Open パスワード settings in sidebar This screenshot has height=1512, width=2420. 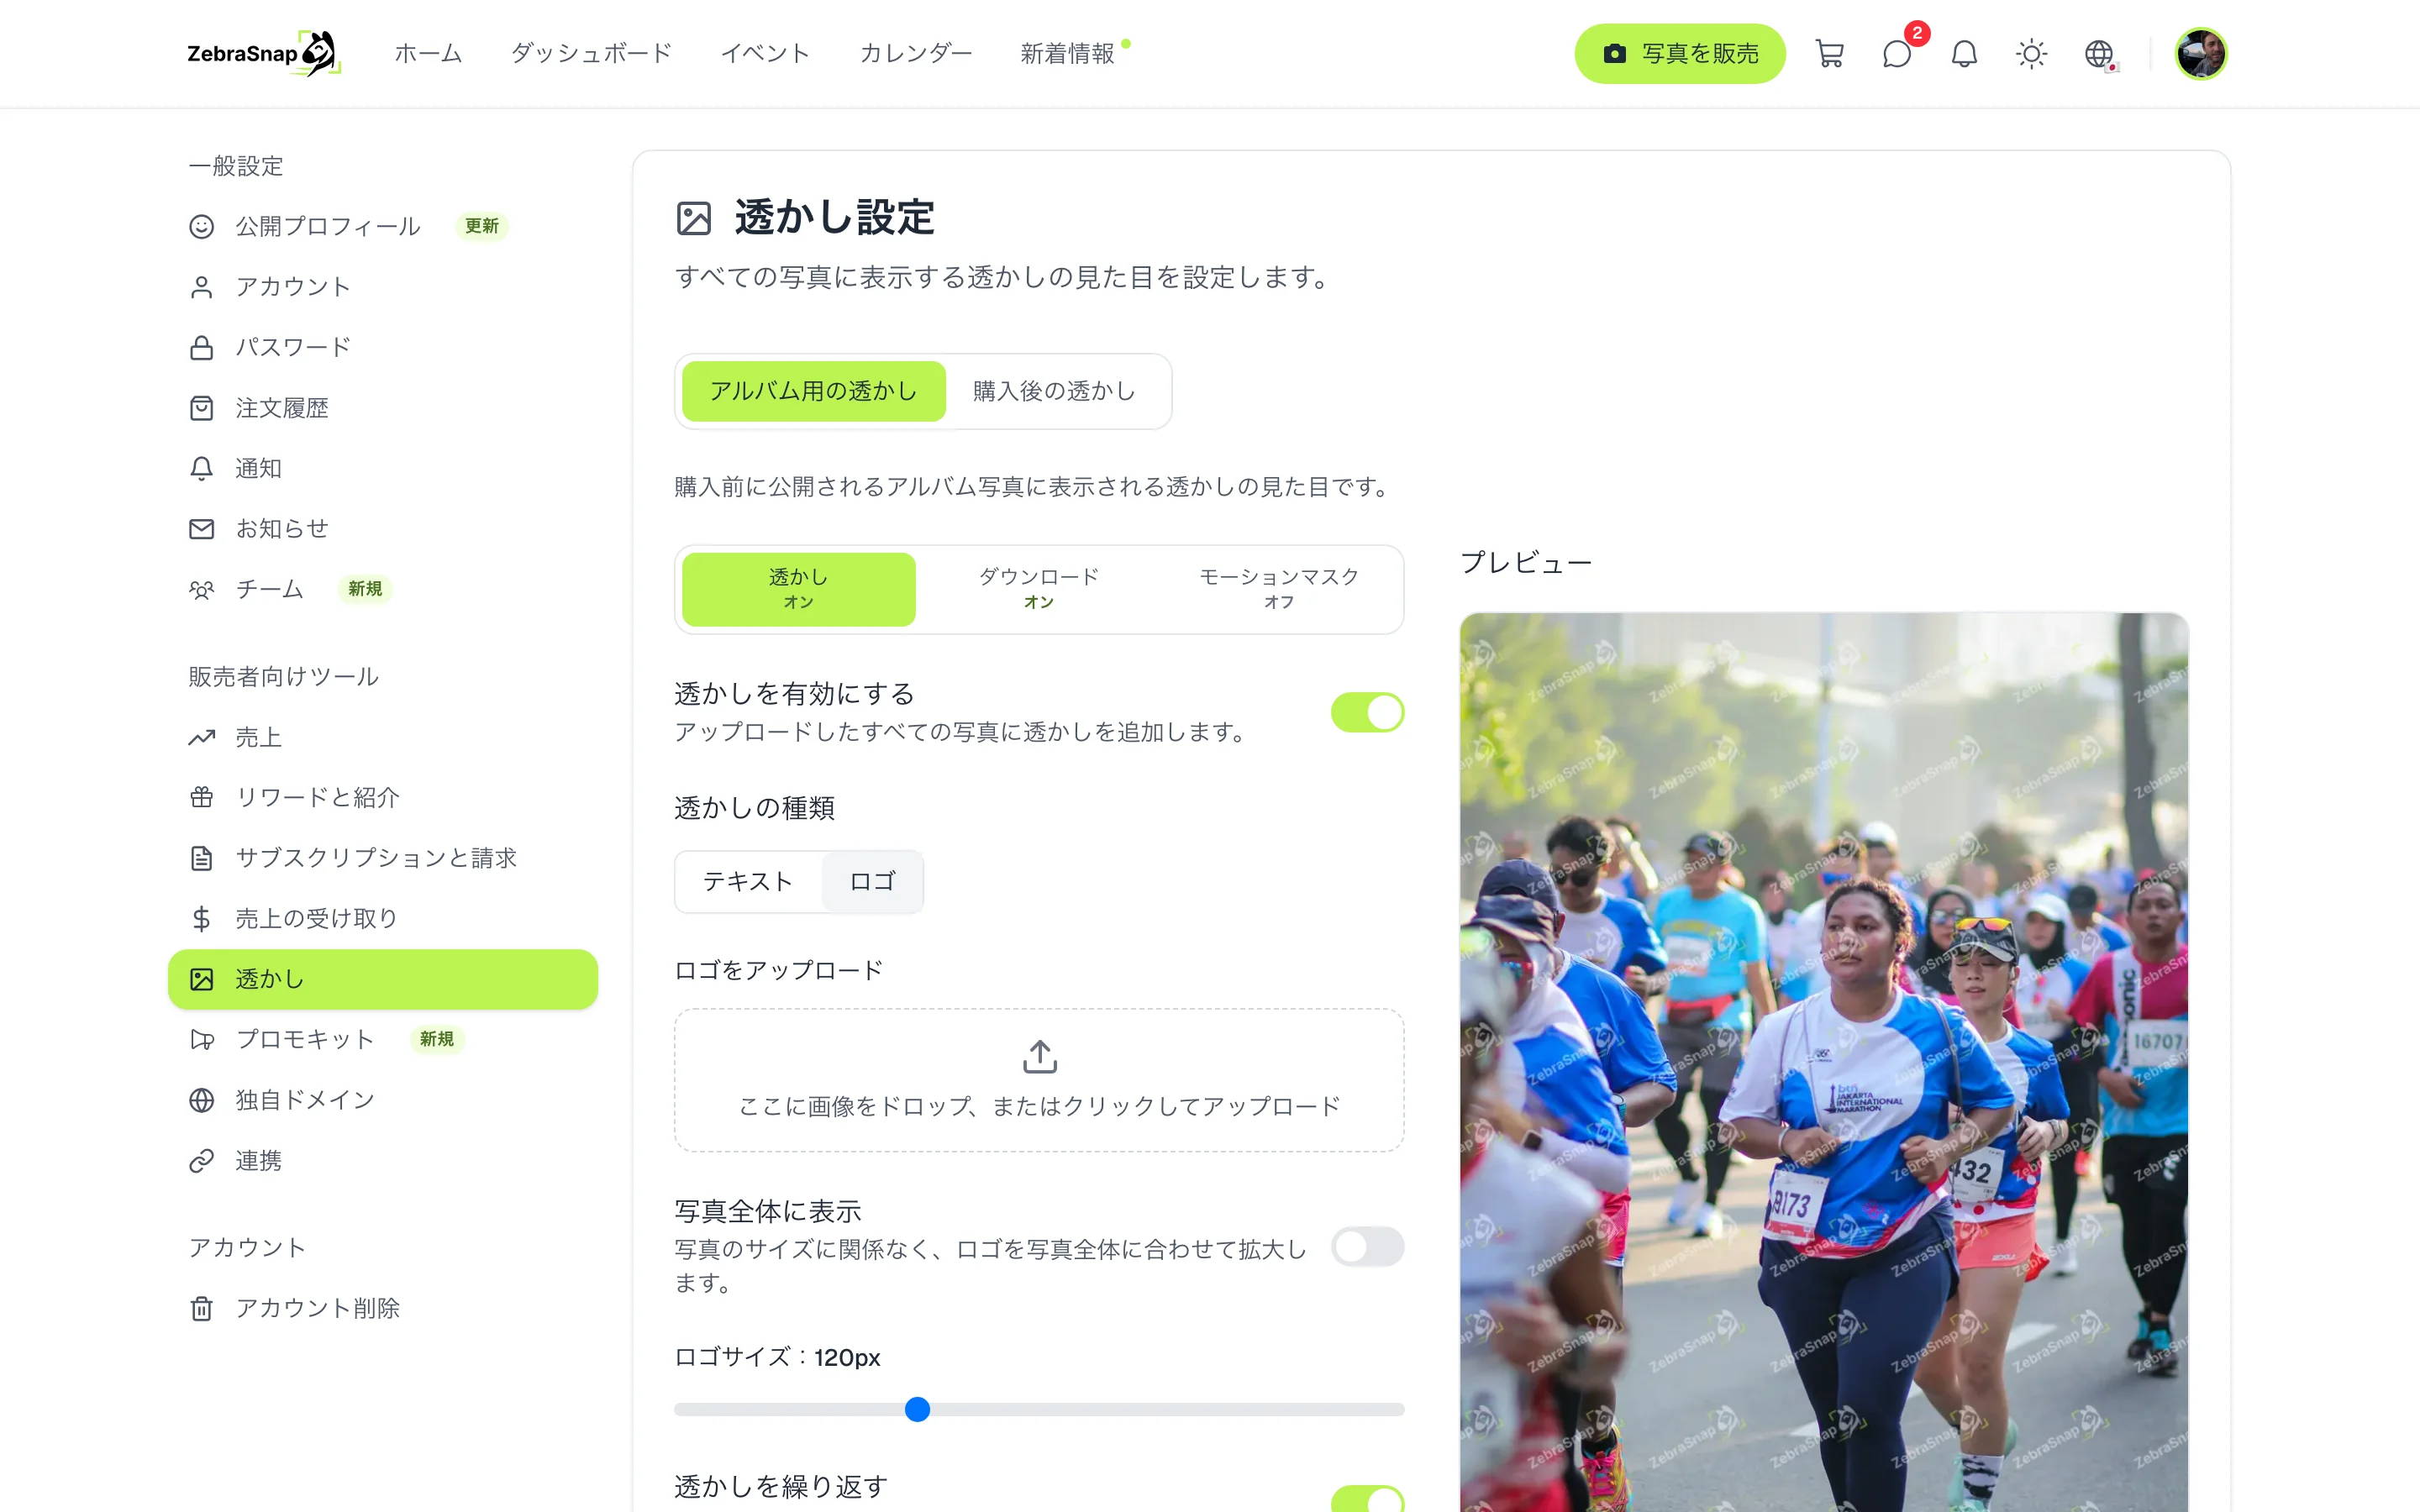click(x=383, y=347)
